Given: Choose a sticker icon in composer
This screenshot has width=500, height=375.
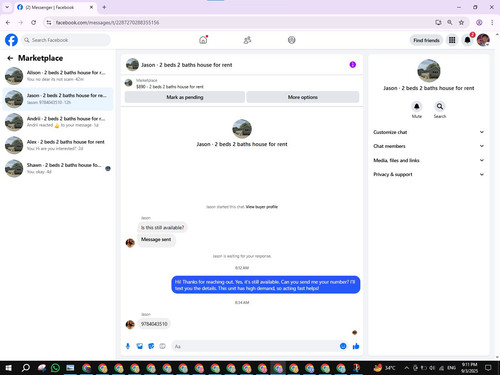Looking at the screenshot, I should click(x=151, y=346).
